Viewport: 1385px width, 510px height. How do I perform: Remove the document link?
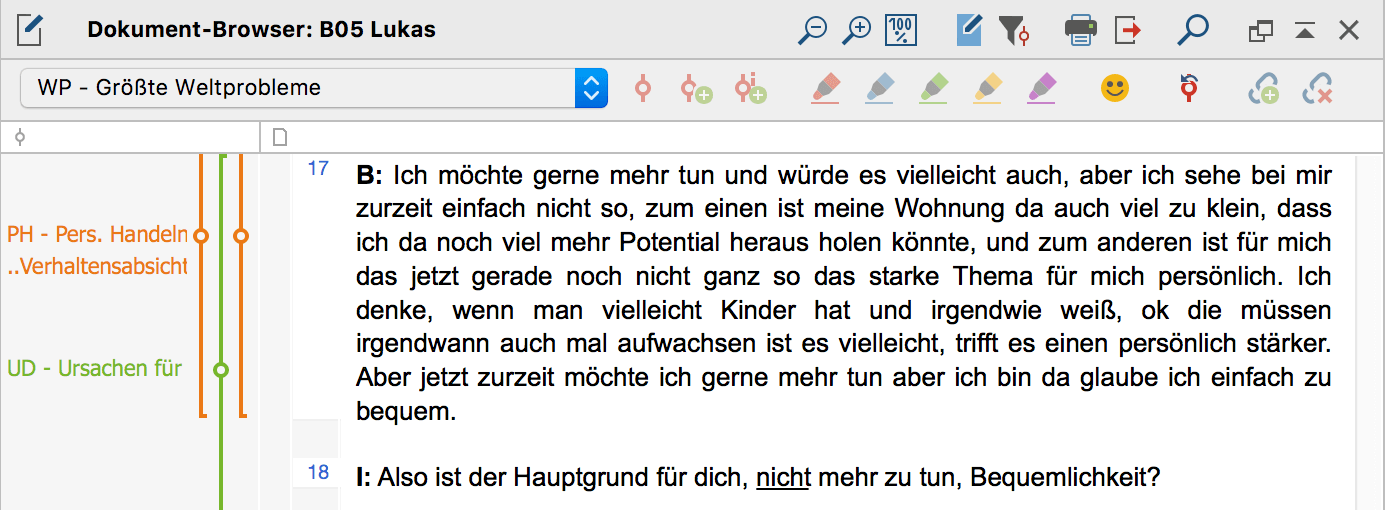(1318, 90)
